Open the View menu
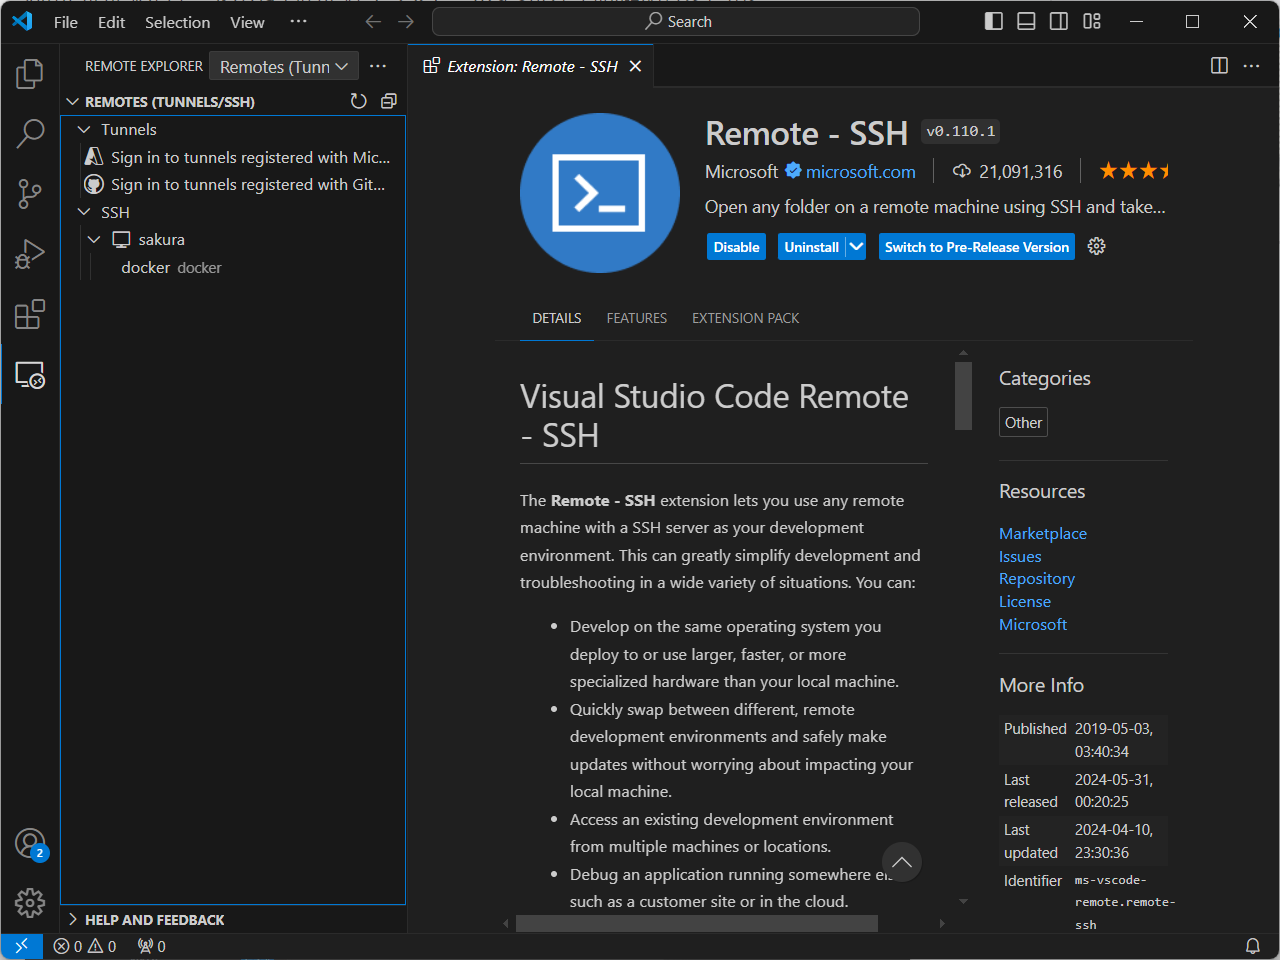The image size is (1280, 960). pyautogui.click(x=247, y=22)
